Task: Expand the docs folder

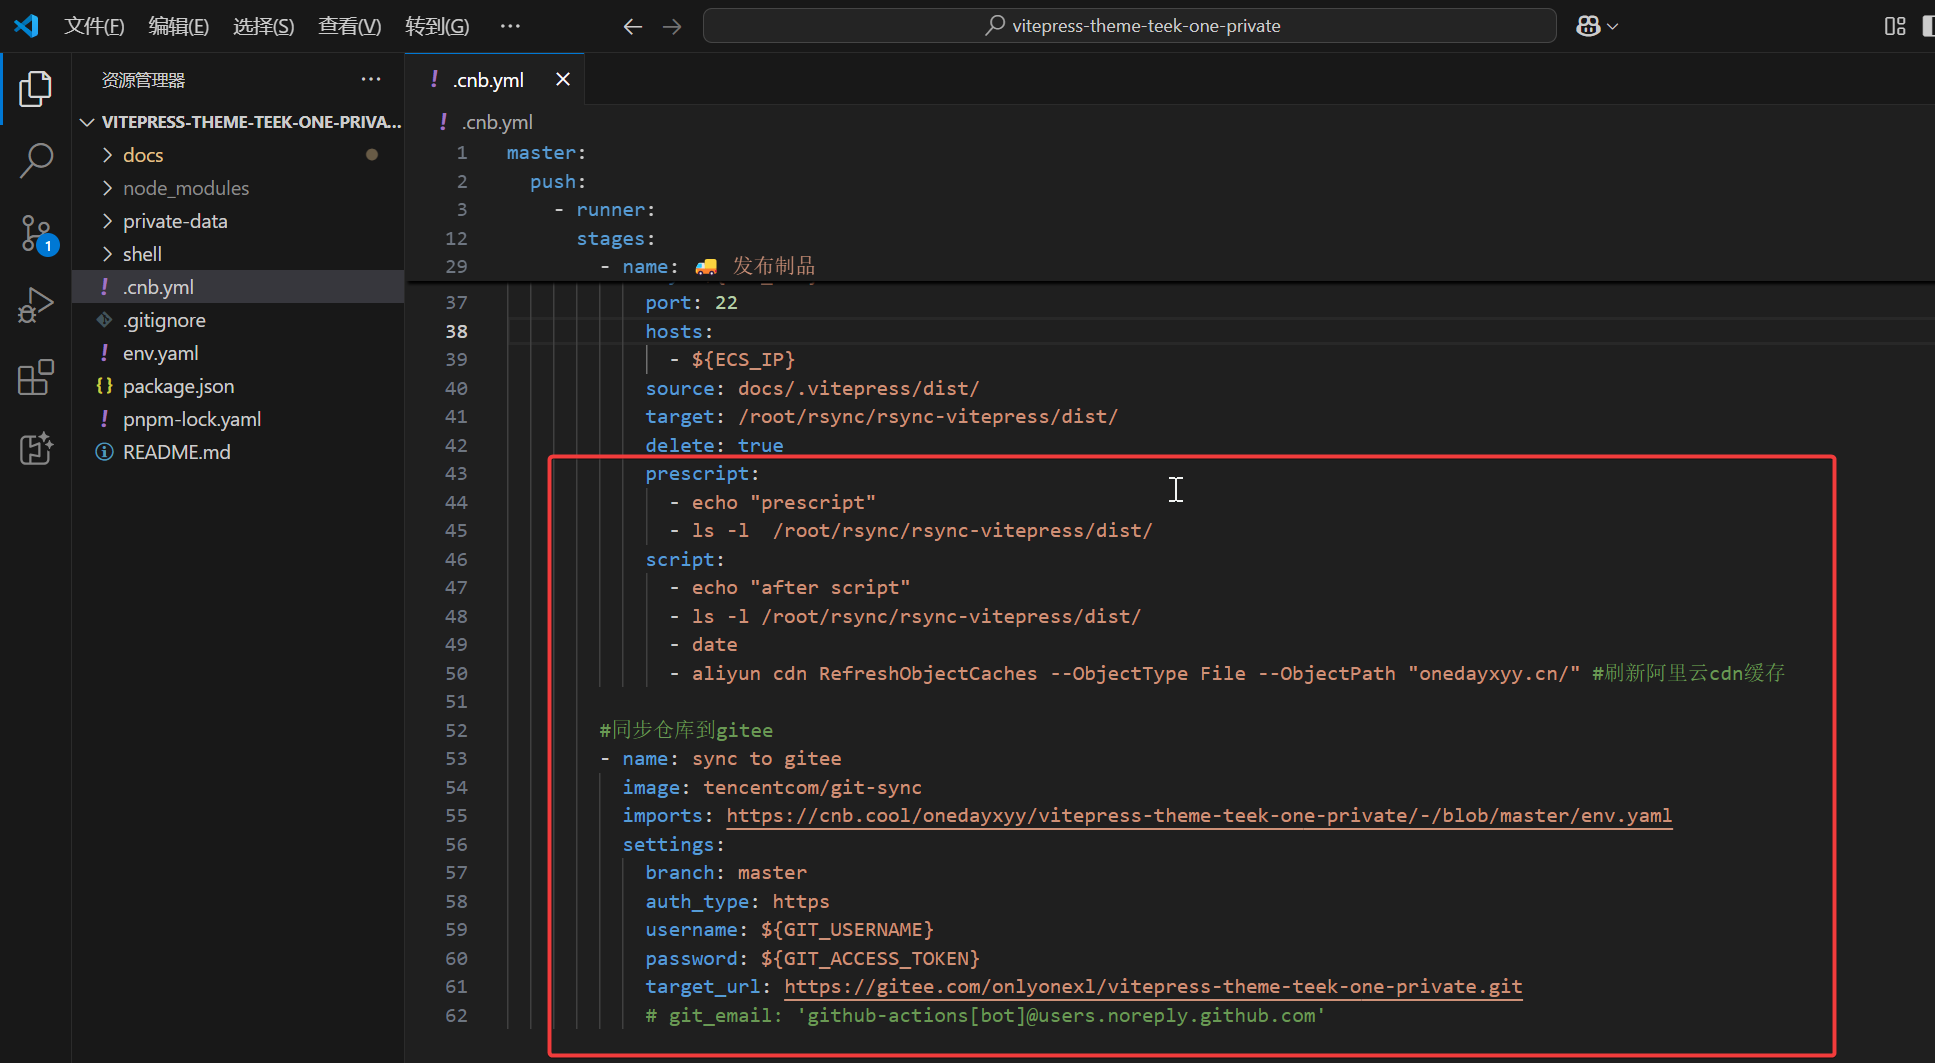Action: point(238,155)
